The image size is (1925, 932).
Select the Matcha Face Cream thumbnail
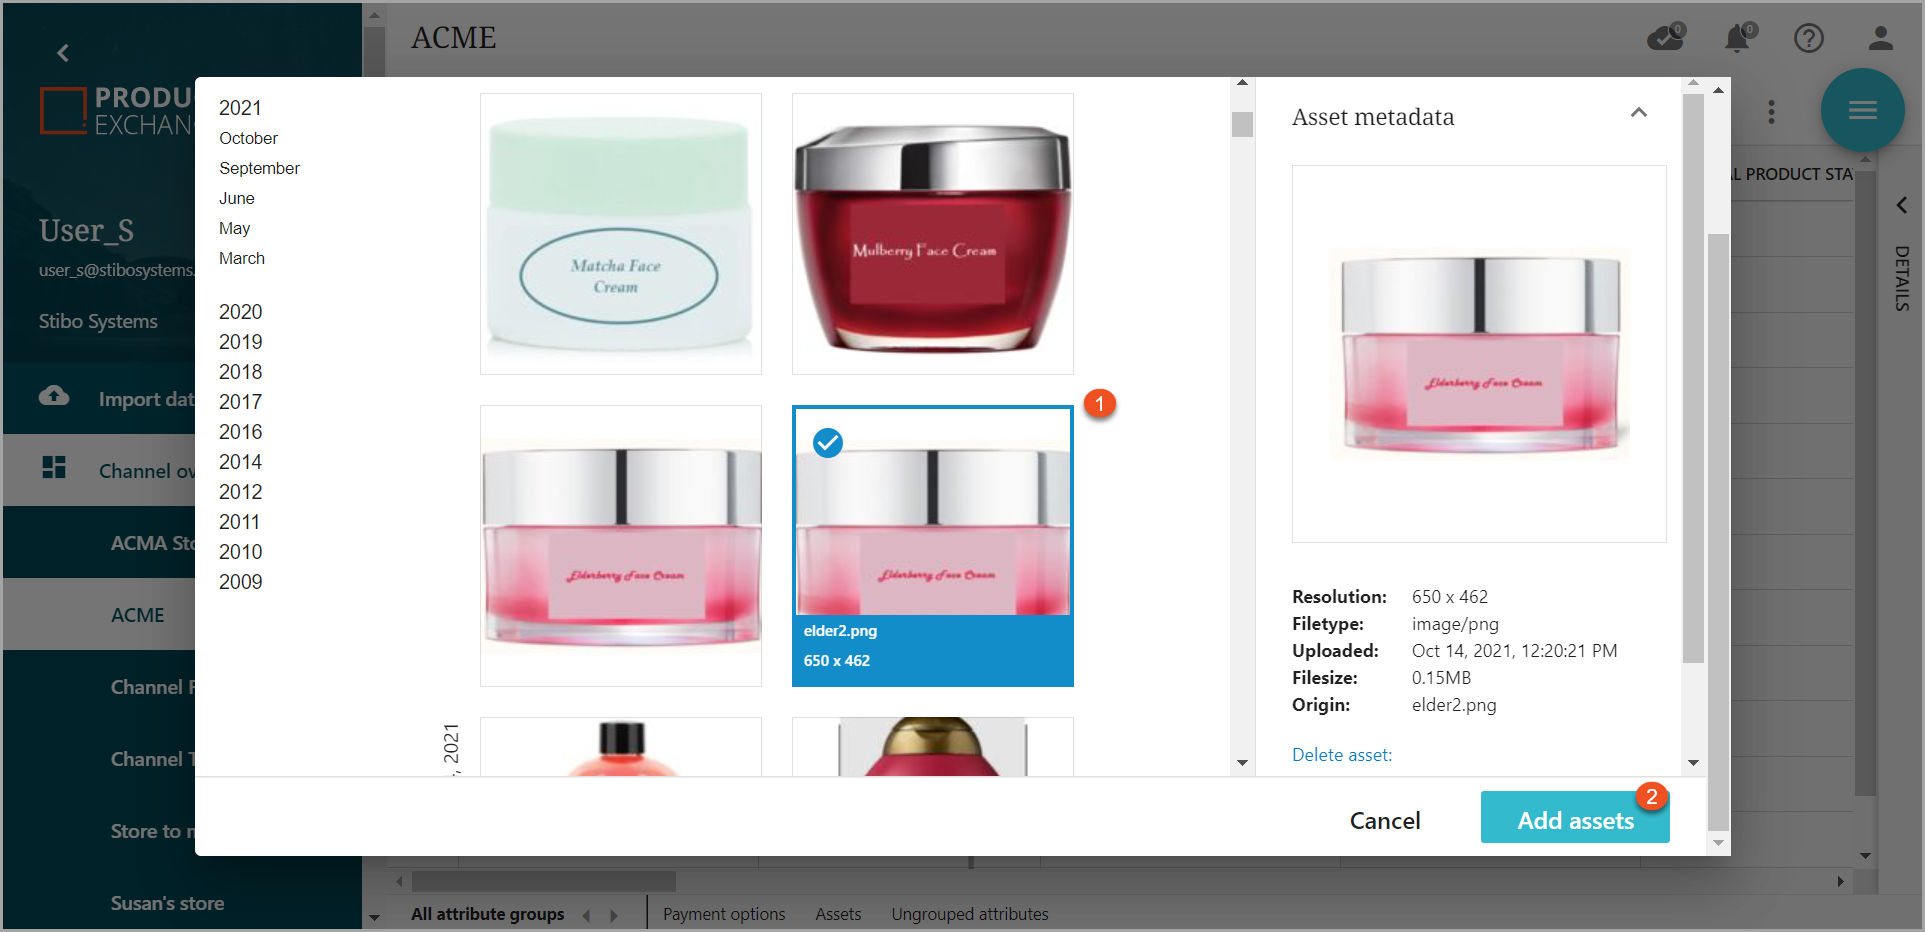pyautogui.click(x=620, y=234)
